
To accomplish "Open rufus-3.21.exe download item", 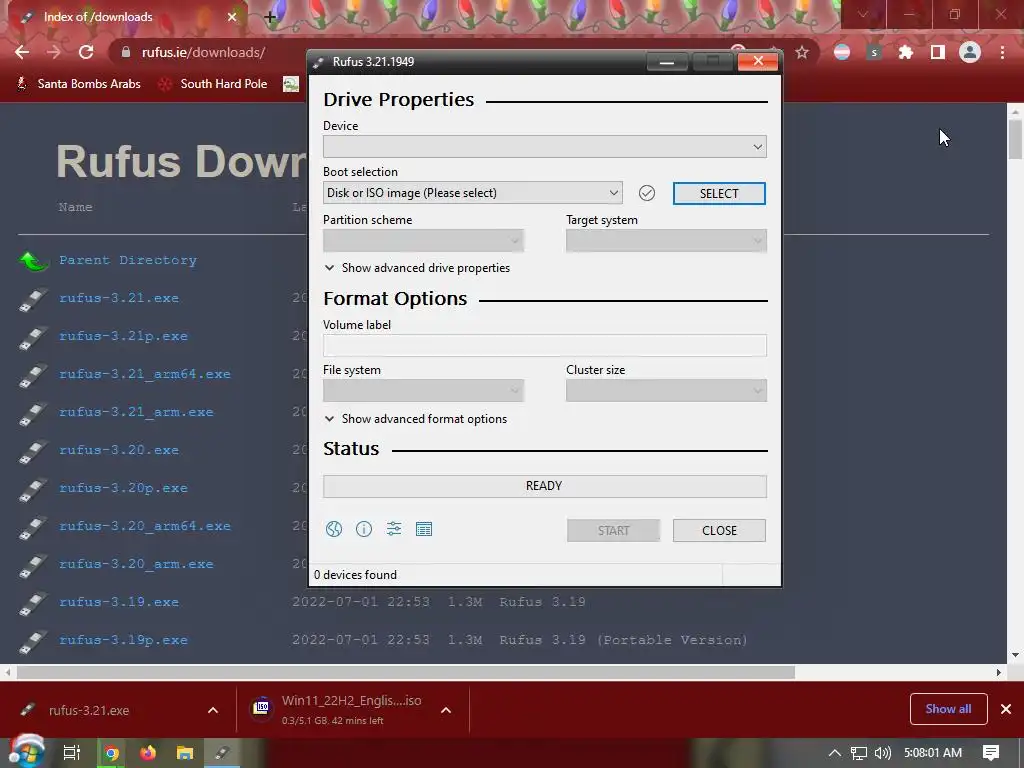I will click(x=89, y=711).
